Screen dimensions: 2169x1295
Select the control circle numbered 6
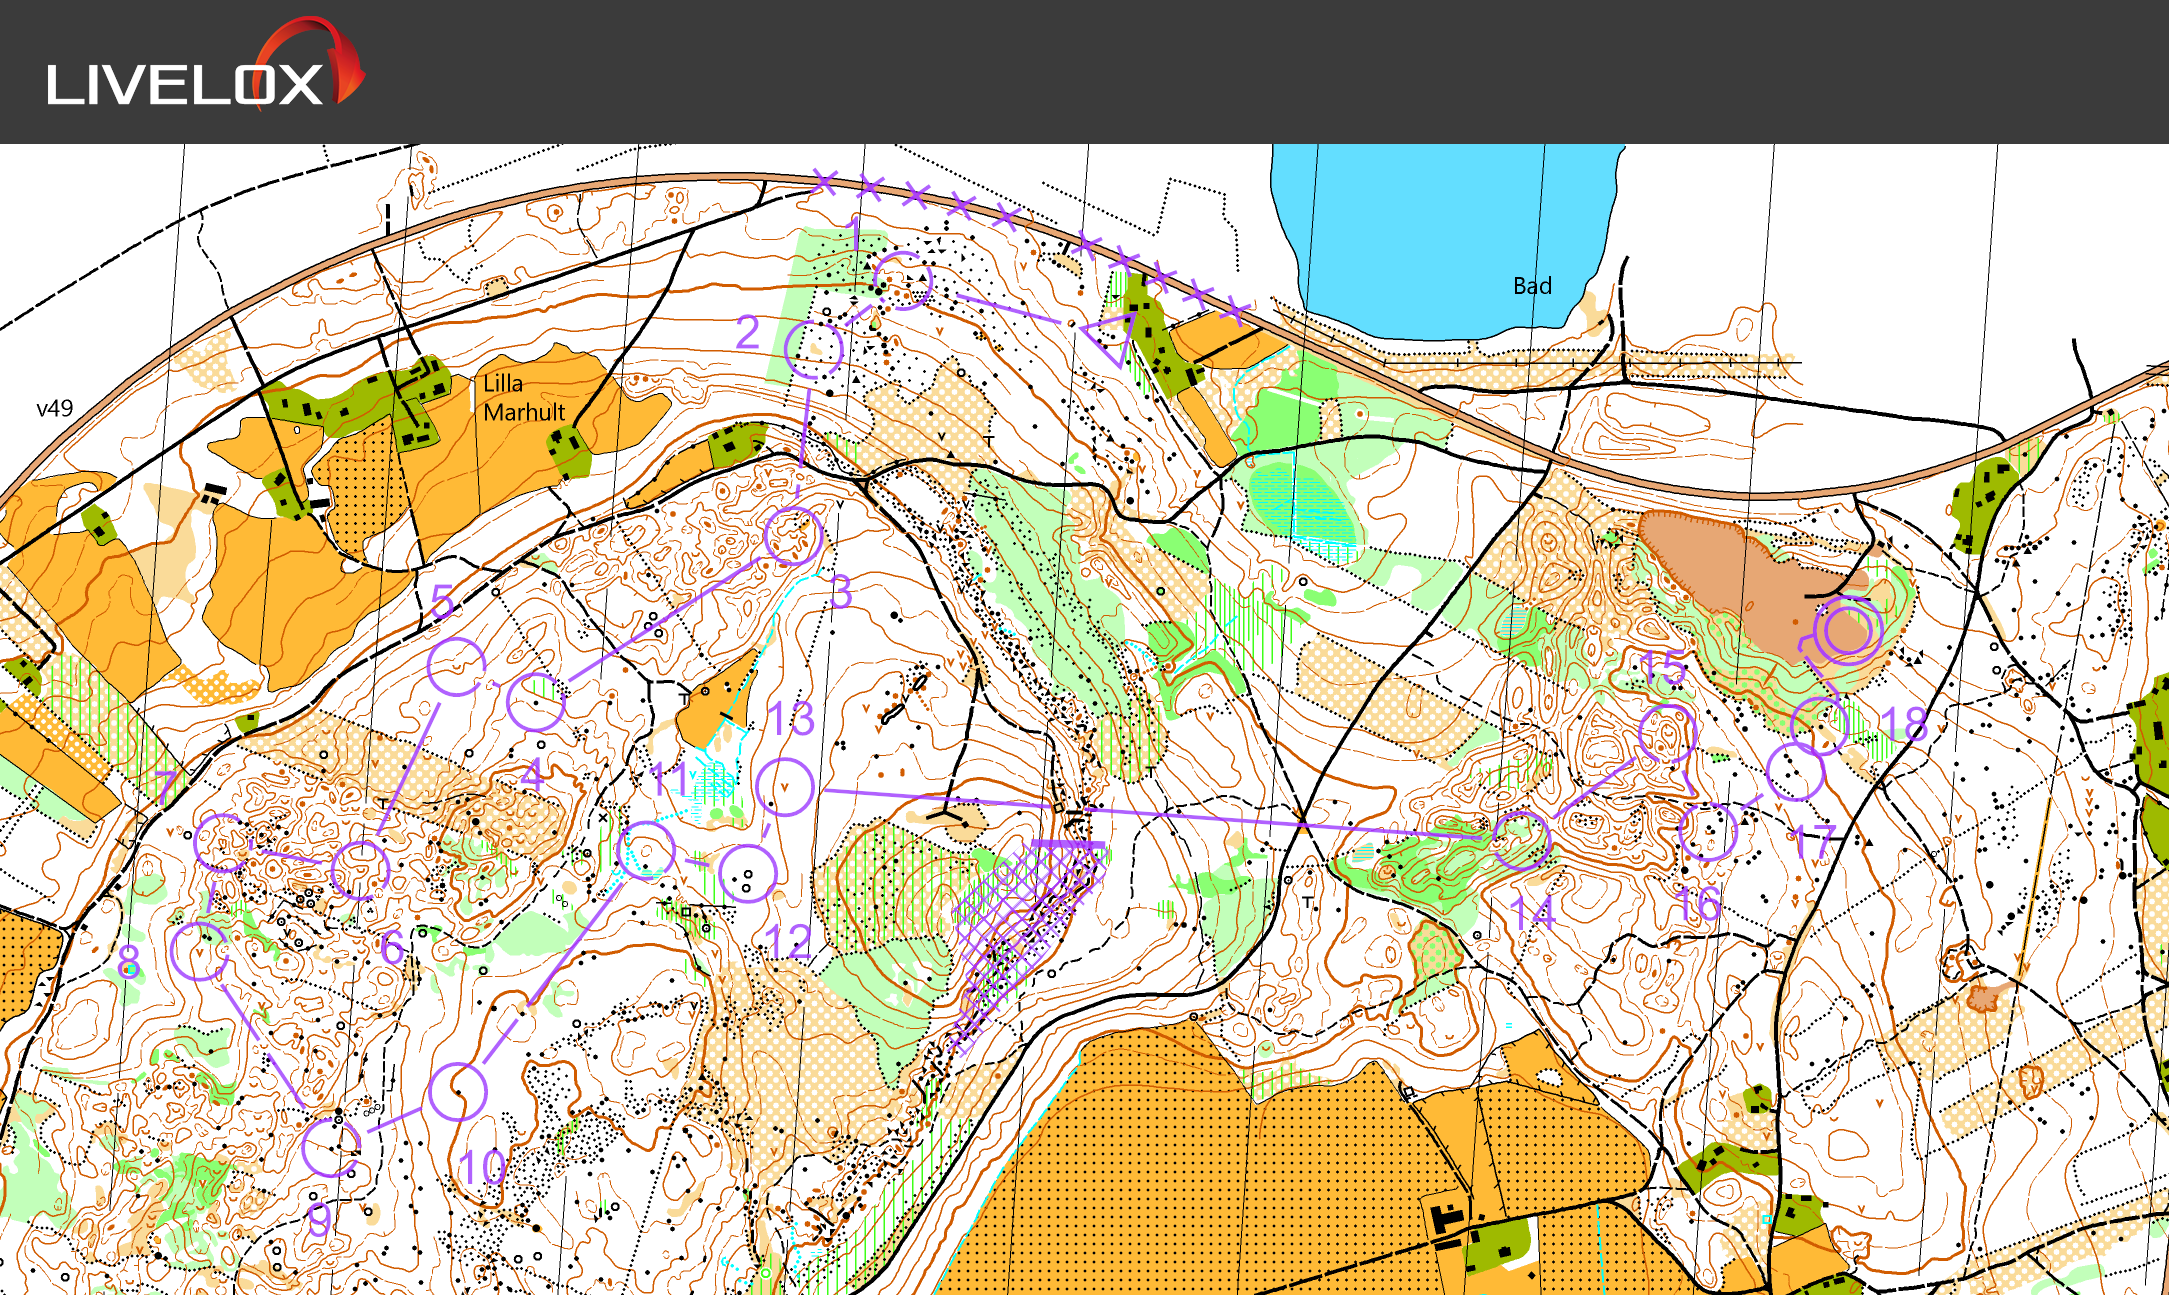360,870
